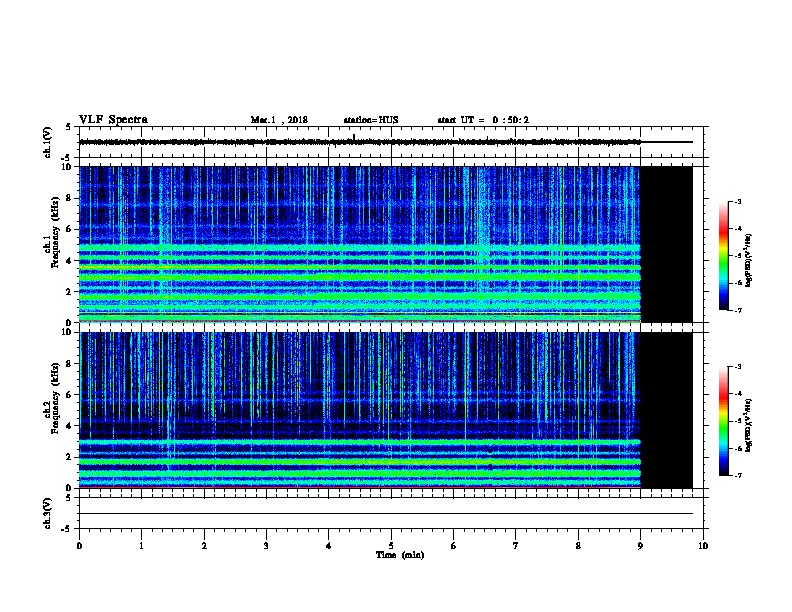Click the time axis tick label '3'
This screenshot has width=792, height=612.
266,546
